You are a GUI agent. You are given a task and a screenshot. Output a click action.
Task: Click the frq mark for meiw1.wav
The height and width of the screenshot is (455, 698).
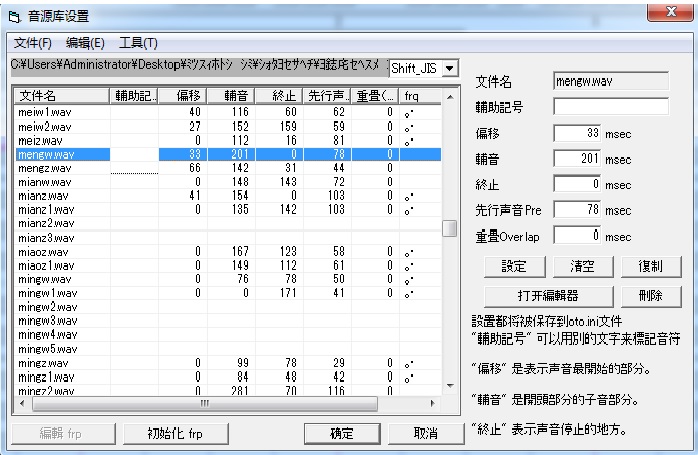point(409,114)
